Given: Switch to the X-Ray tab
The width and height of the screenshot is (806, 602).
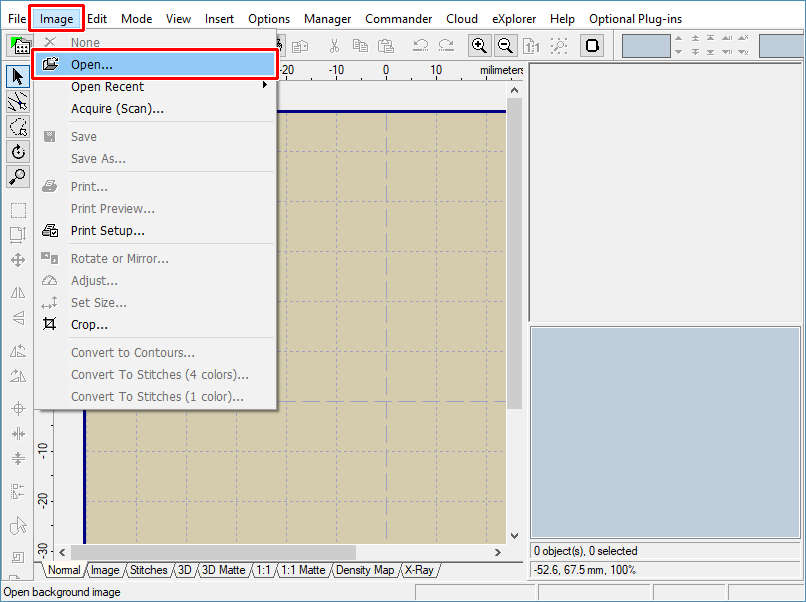Looking at the screenshot, I should pyautogui.click(x=419, y=570).
